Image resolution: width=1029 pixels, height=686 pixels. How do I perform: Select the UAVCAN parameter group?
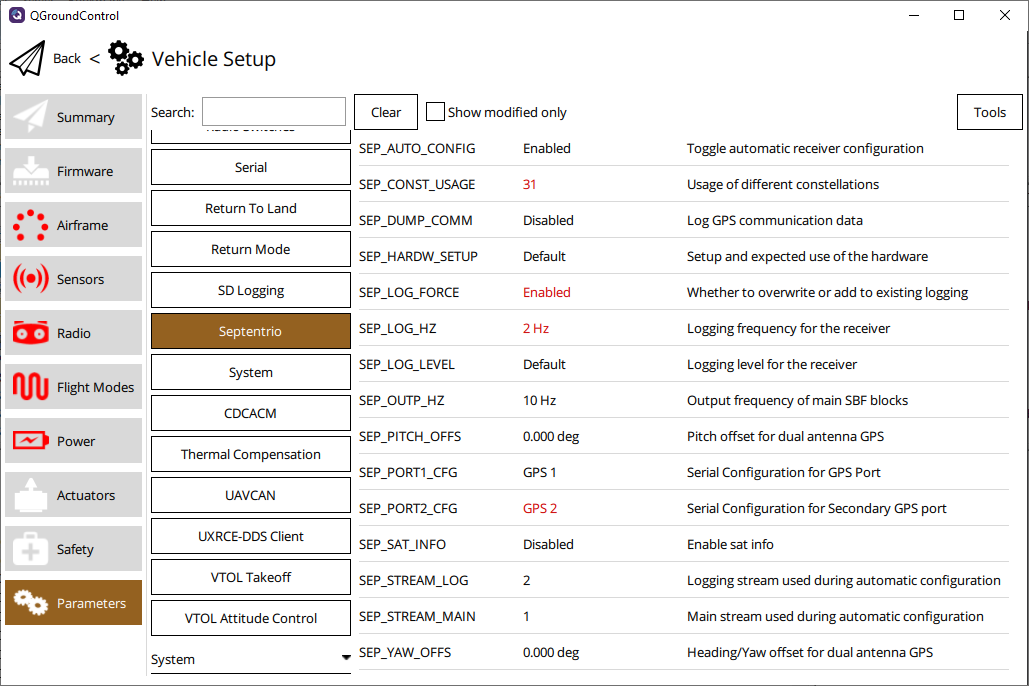click(250, 495)
